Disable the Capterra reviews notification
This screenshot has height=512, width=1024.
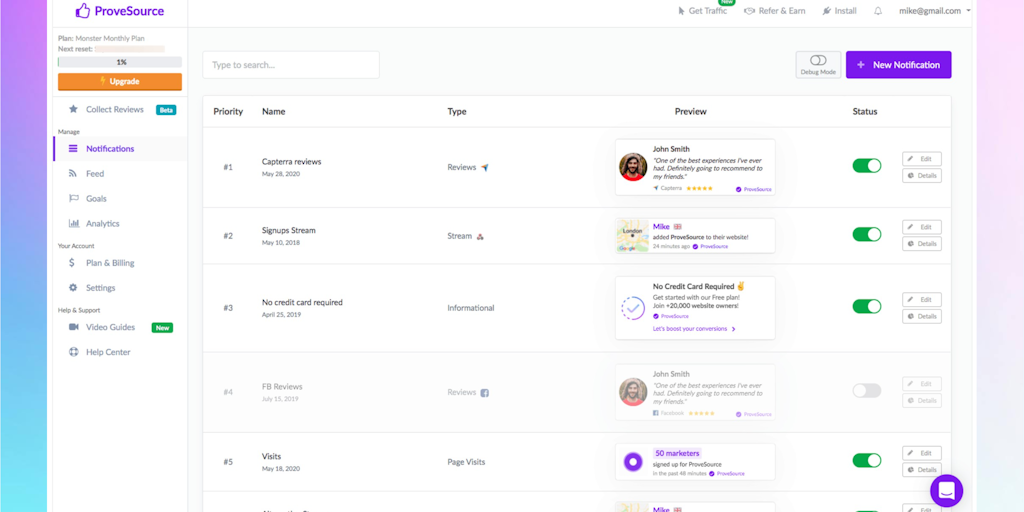pyautogui.click(x=867, y=166)
